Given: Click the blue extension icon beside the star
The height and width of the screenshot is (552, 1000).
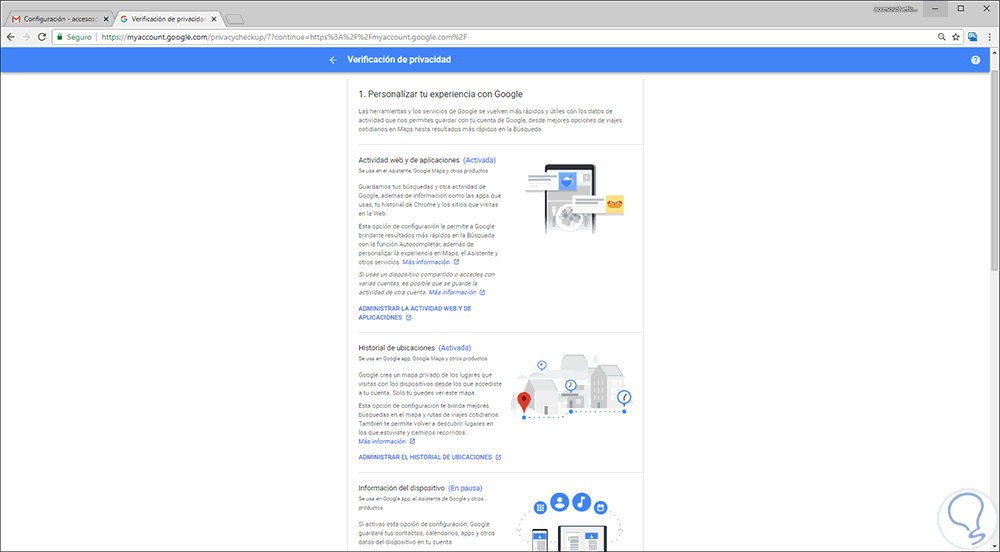Looking at the screenshot, I should (x=973, y=37).
